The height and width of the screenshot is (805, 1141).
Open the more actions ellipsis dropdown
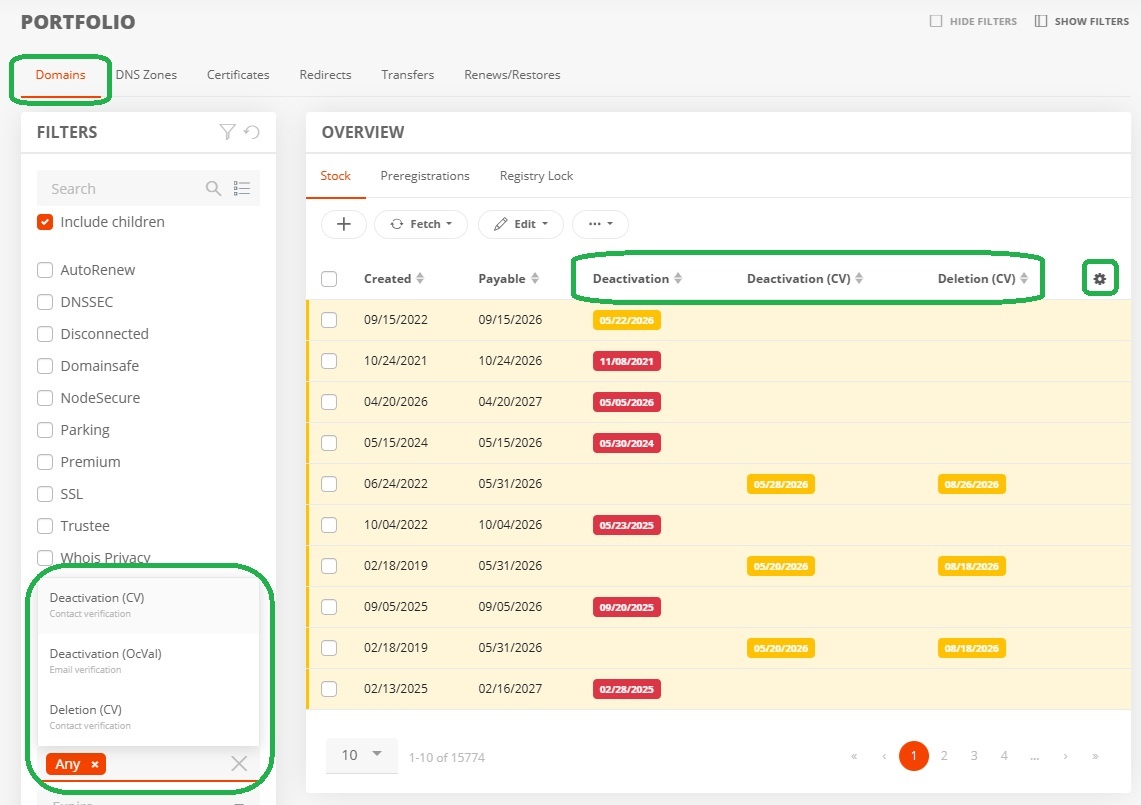point(600,224)
